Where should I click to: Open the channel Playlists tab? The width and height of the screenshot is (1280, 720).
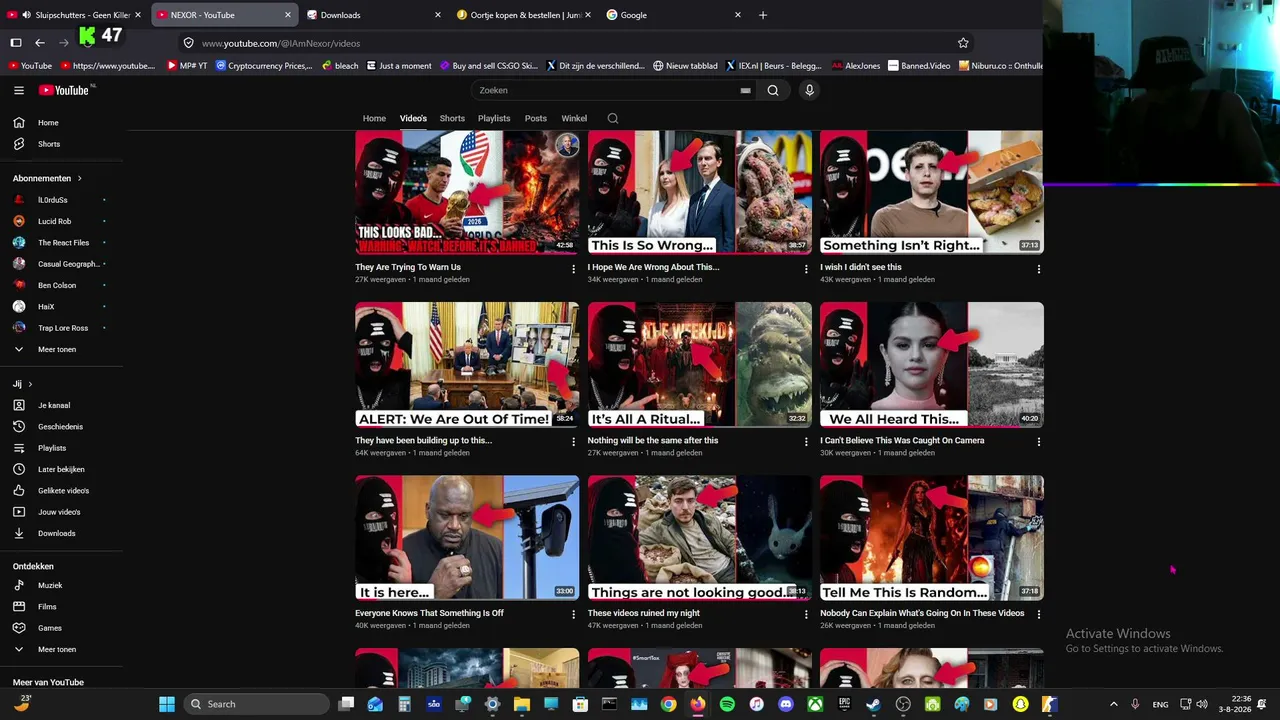coord(494,118)
